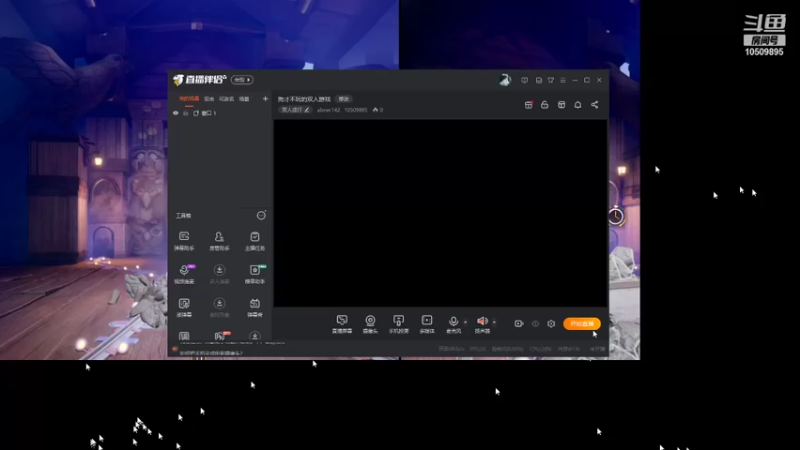Add a camera source (摄像头)
Image resolution: width=800 pixels, height=450 pixels.
coord(370,324)
